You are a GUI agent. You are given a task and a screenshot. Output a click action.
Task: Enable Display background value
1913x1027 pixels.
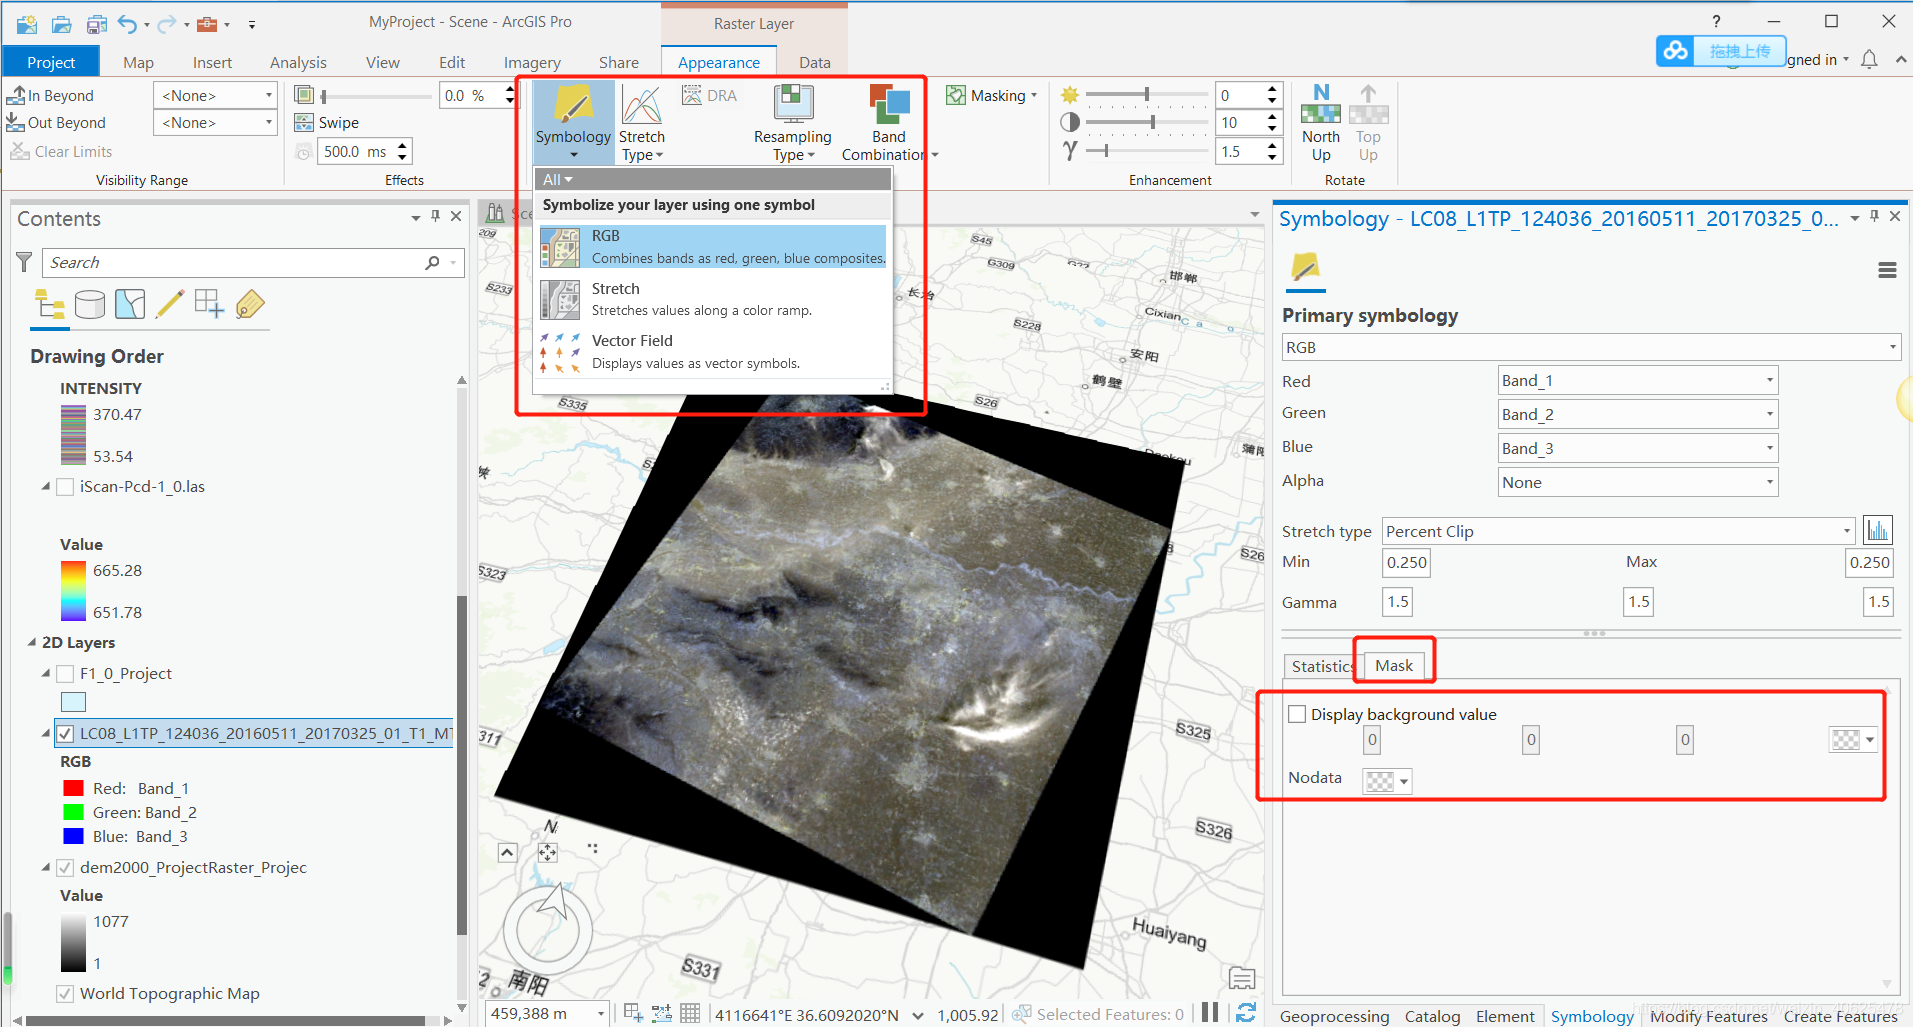pyautogui.click(x=1297, y=713)
